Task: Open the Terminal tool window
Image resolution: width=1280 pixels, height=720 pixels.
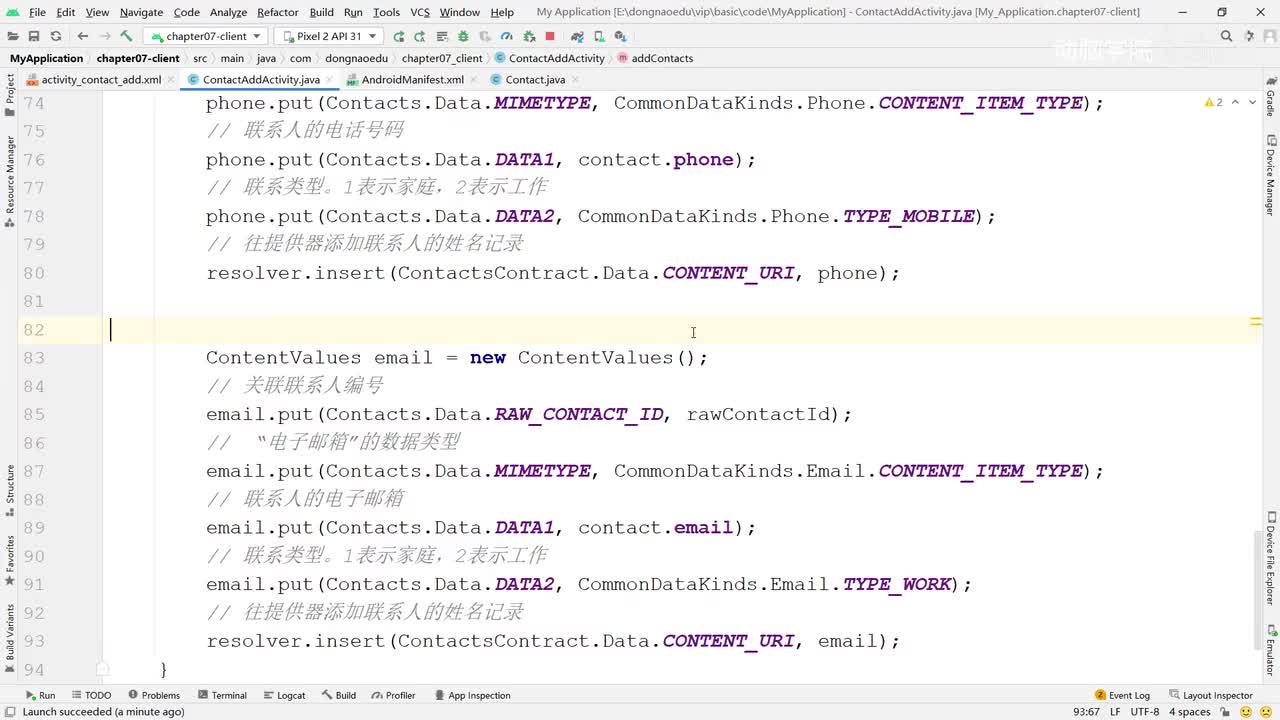Action: pyautogui.click(x=222, y=695)
